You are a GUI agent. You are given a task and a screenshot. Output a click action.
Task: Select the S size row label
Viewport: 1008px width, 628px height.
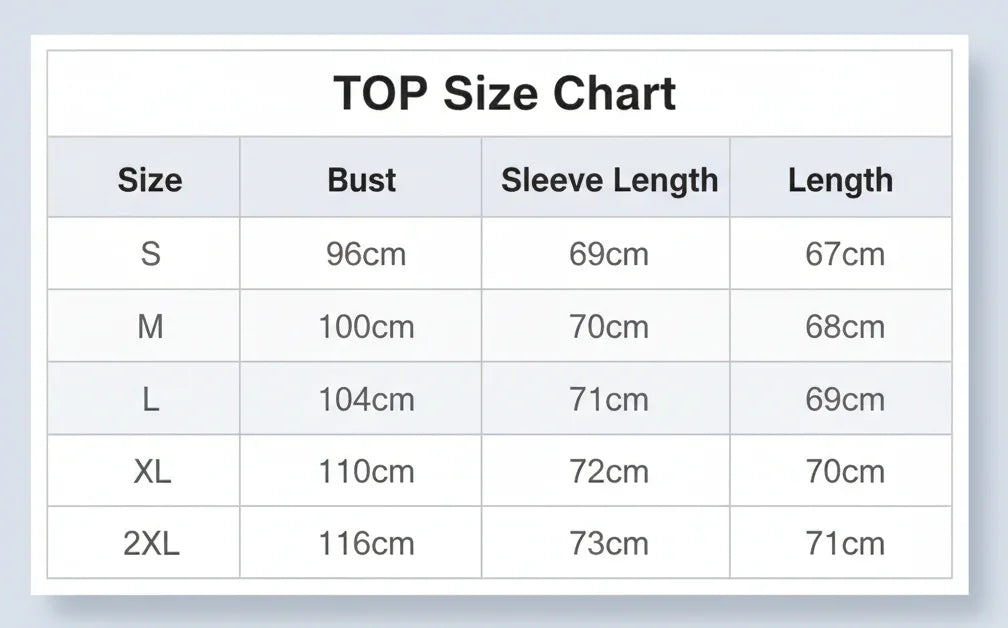coord(150,254)
